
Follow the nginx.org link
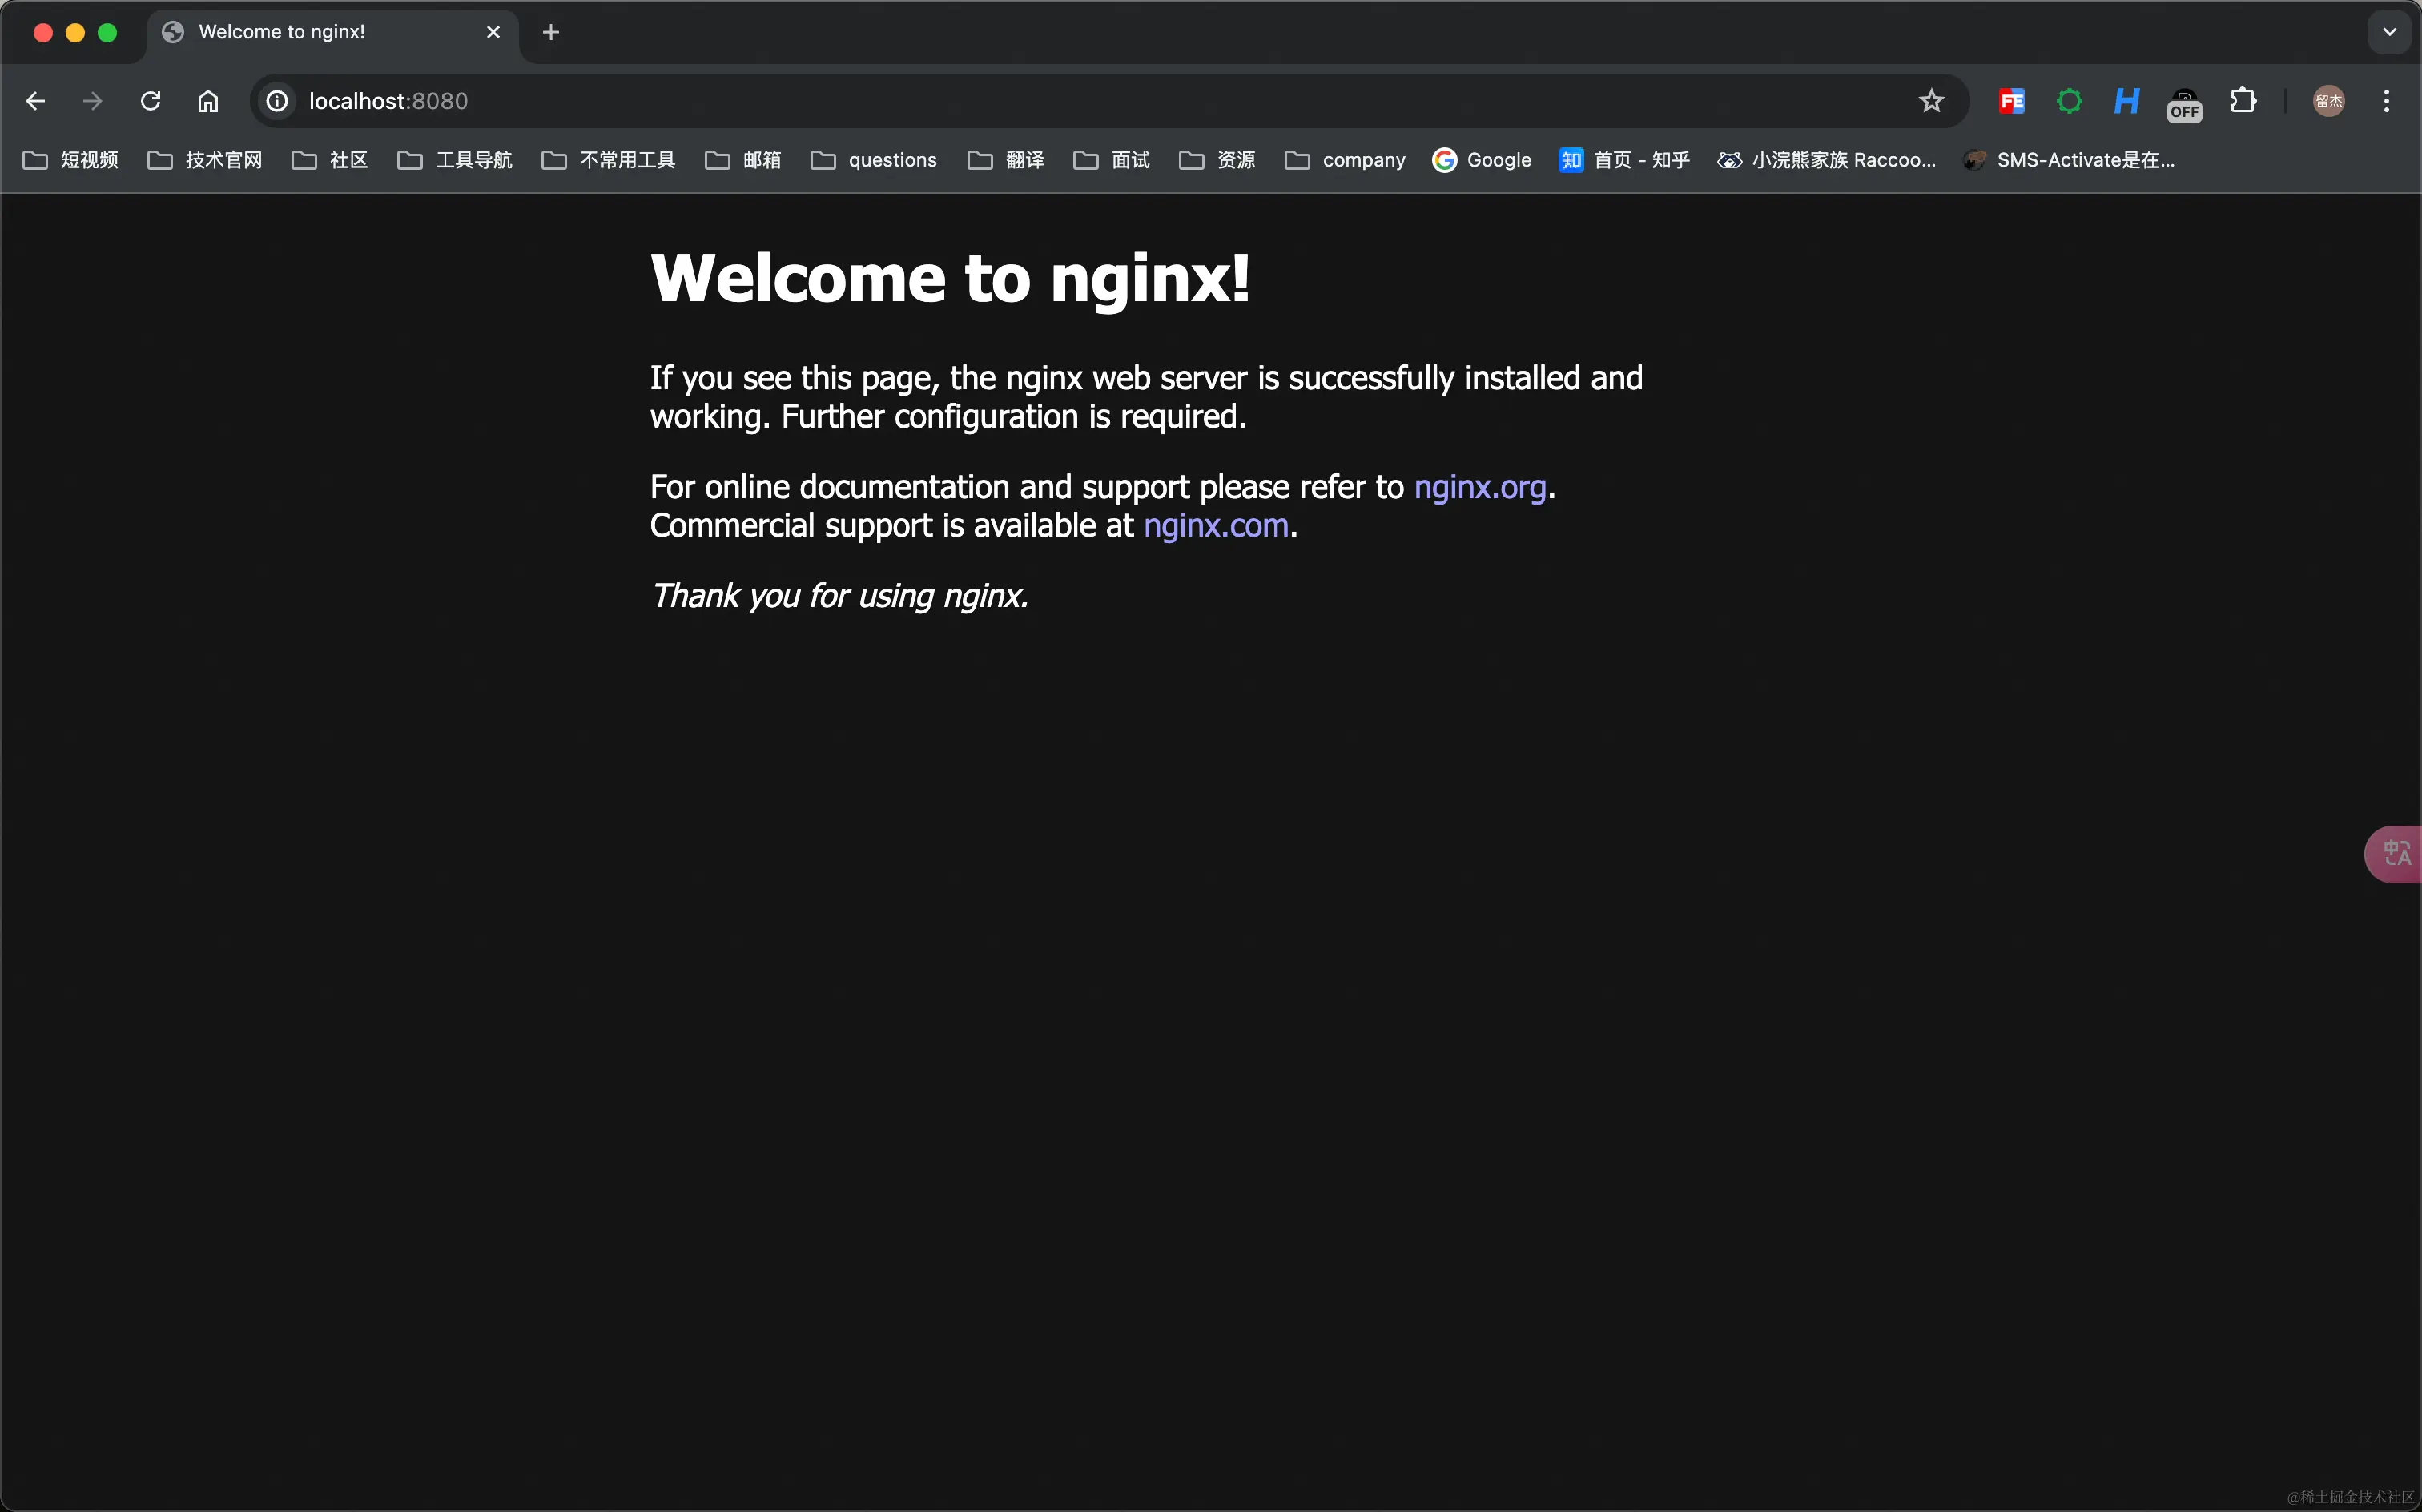point(1479,487)
